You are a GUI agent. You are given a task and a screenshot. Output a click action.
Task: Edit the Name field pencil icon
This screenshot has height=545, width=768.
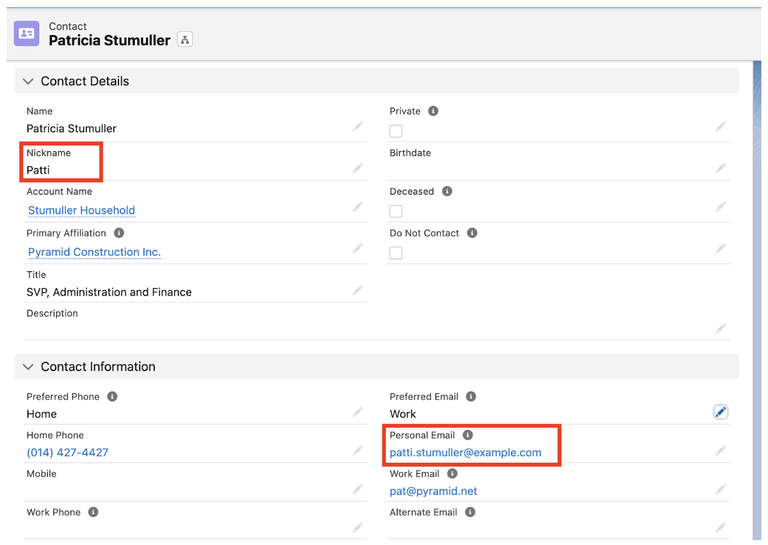coord(358,127)
